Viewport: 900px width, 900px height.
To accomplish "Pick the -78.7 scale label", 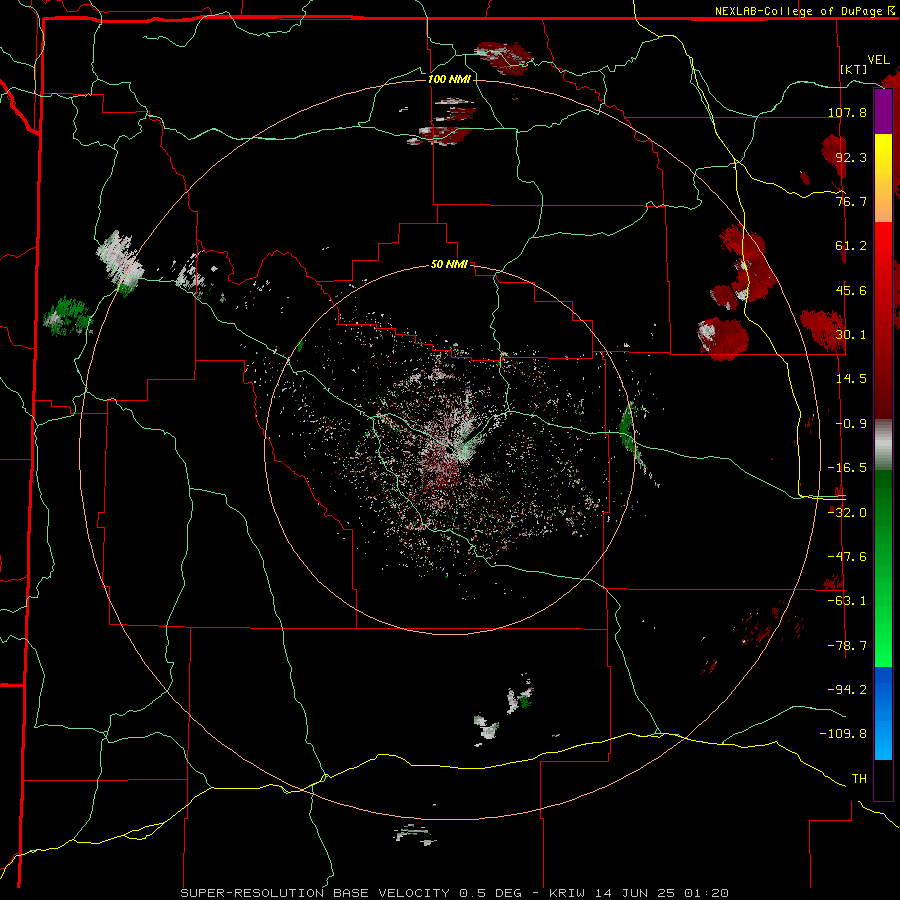I will (847, 646).
